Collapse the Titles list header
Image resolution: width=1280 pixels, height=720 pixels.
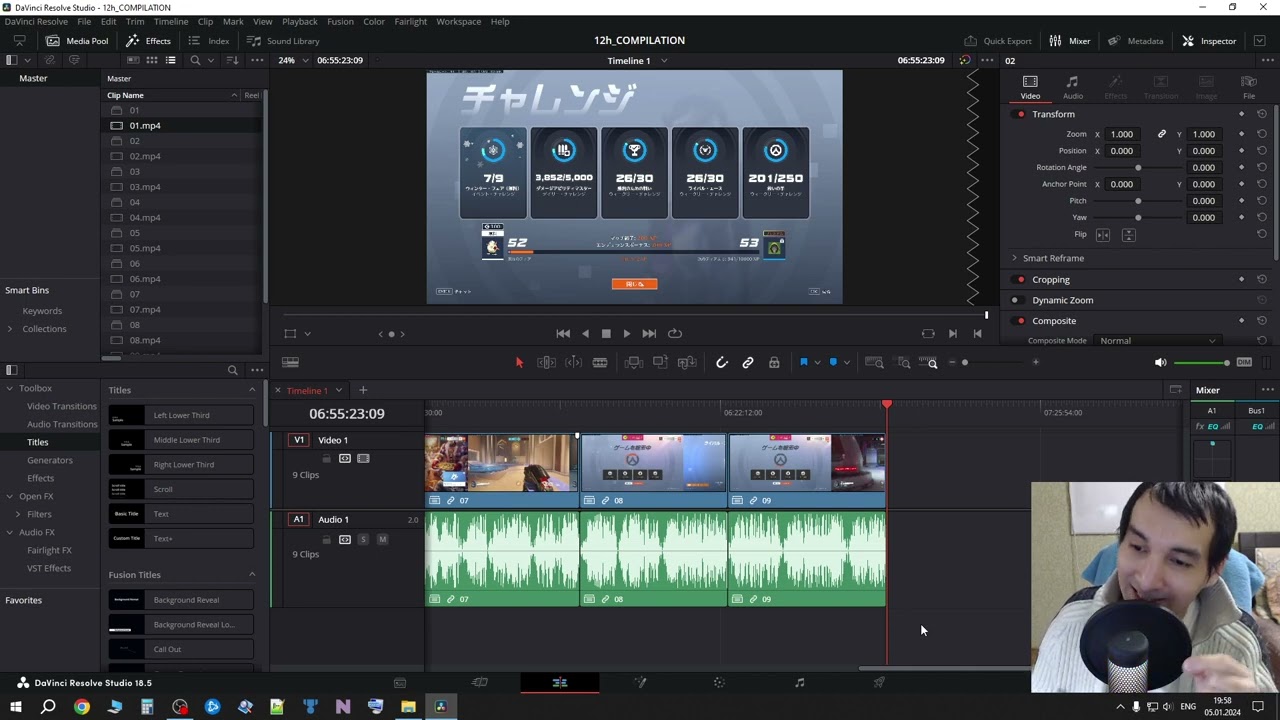pos(252,390)
